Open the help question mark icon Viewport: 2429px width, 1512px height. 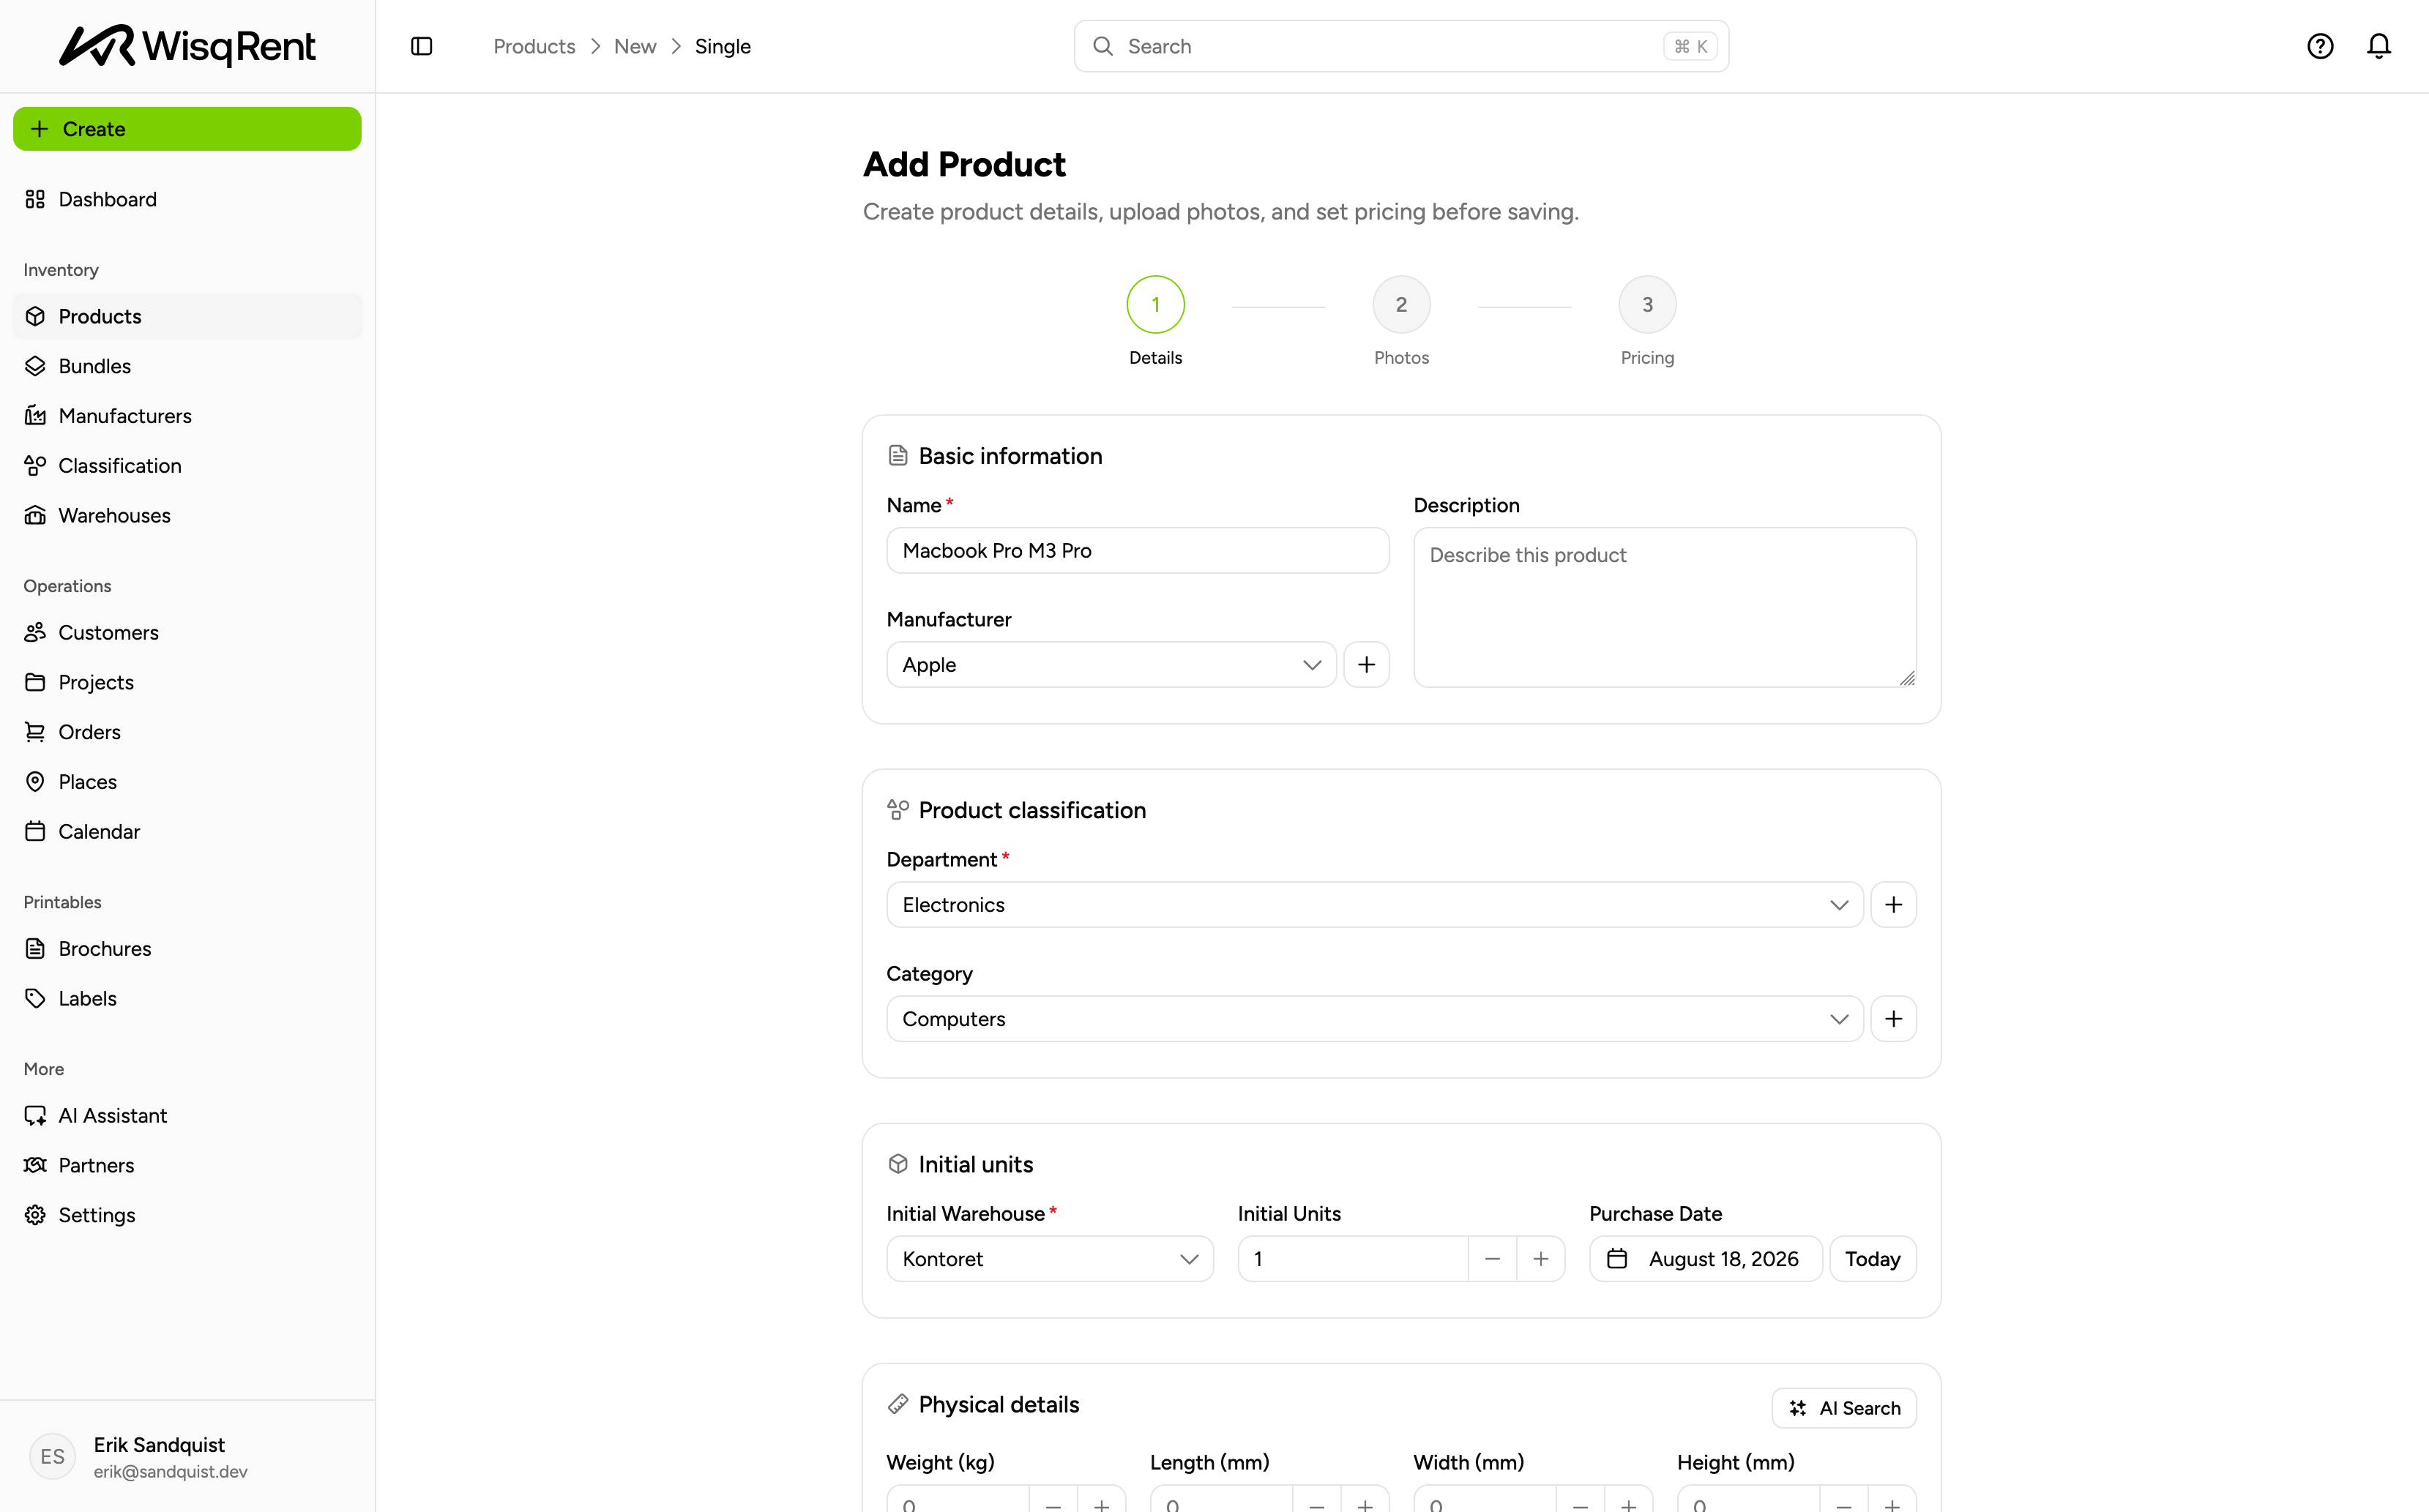coord(2320,46)
